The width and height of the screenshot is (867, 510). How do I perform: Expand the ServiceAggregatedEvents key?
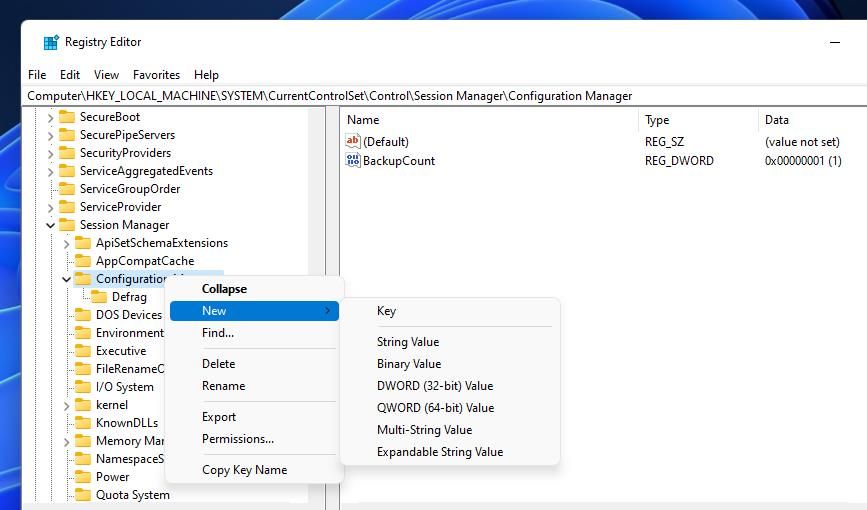pyautogui.click(x=50, y=171)
